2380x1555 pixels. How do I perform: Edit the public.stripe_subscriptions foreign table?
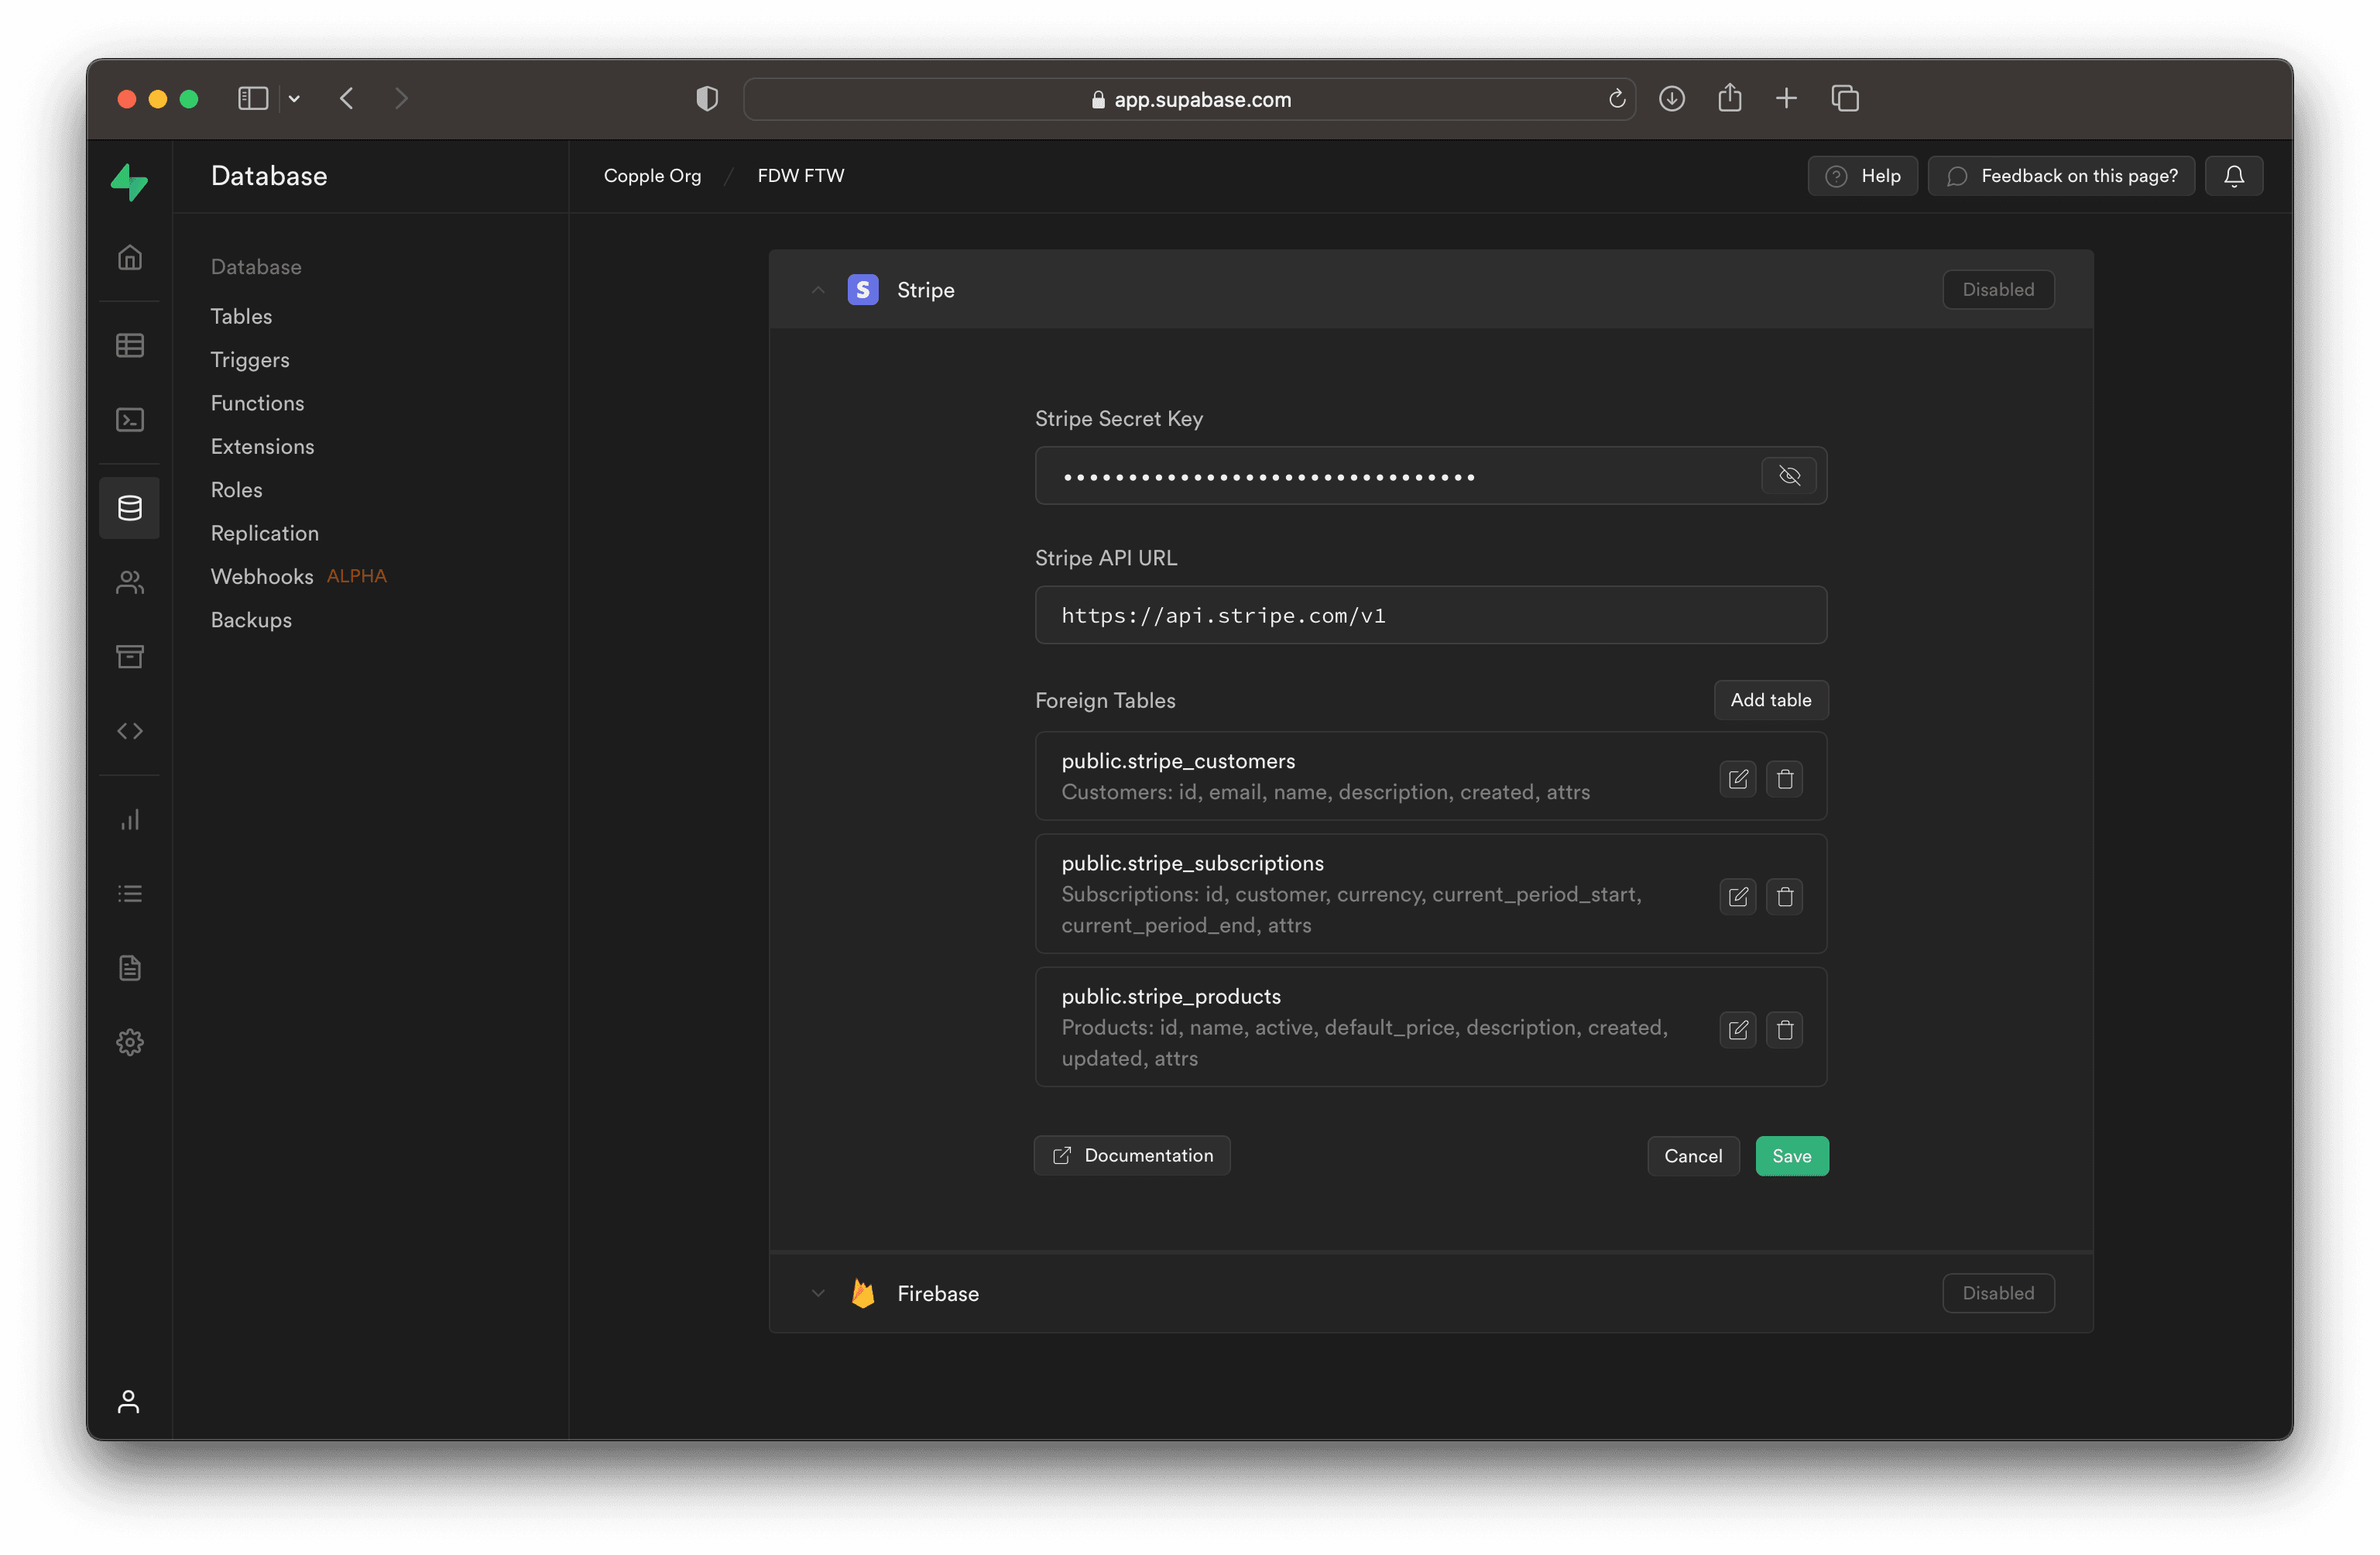1738,896
